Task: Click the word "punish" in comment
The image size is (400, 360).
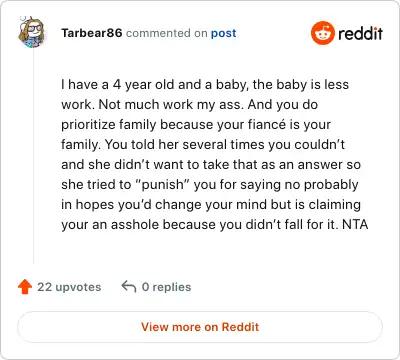Action: click(163, 185)
